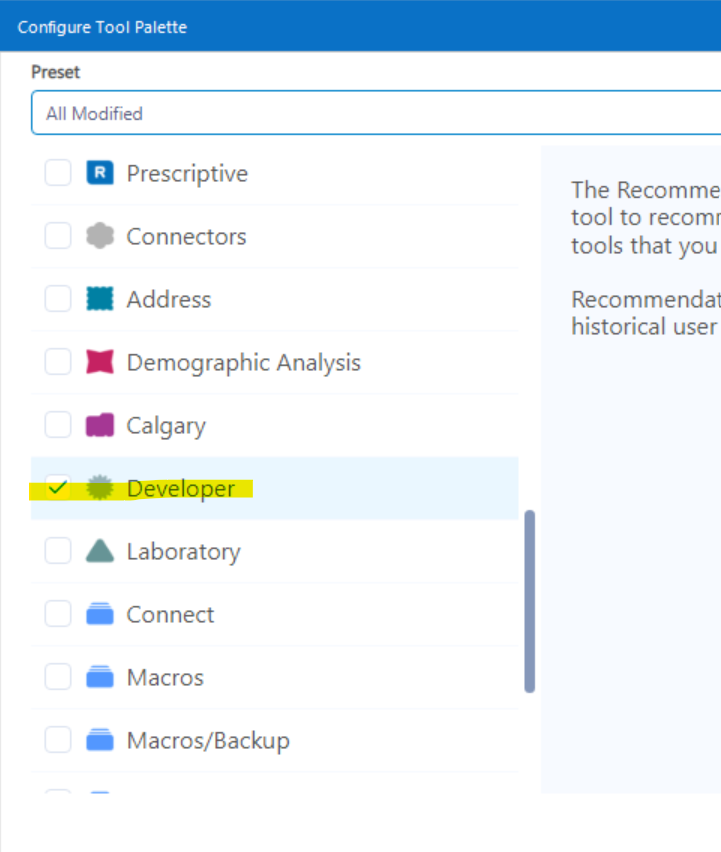Click the pink Demographic Analysis icon
Screen dimensions: 721x852
pyautogui.click(x=100, y=362)
